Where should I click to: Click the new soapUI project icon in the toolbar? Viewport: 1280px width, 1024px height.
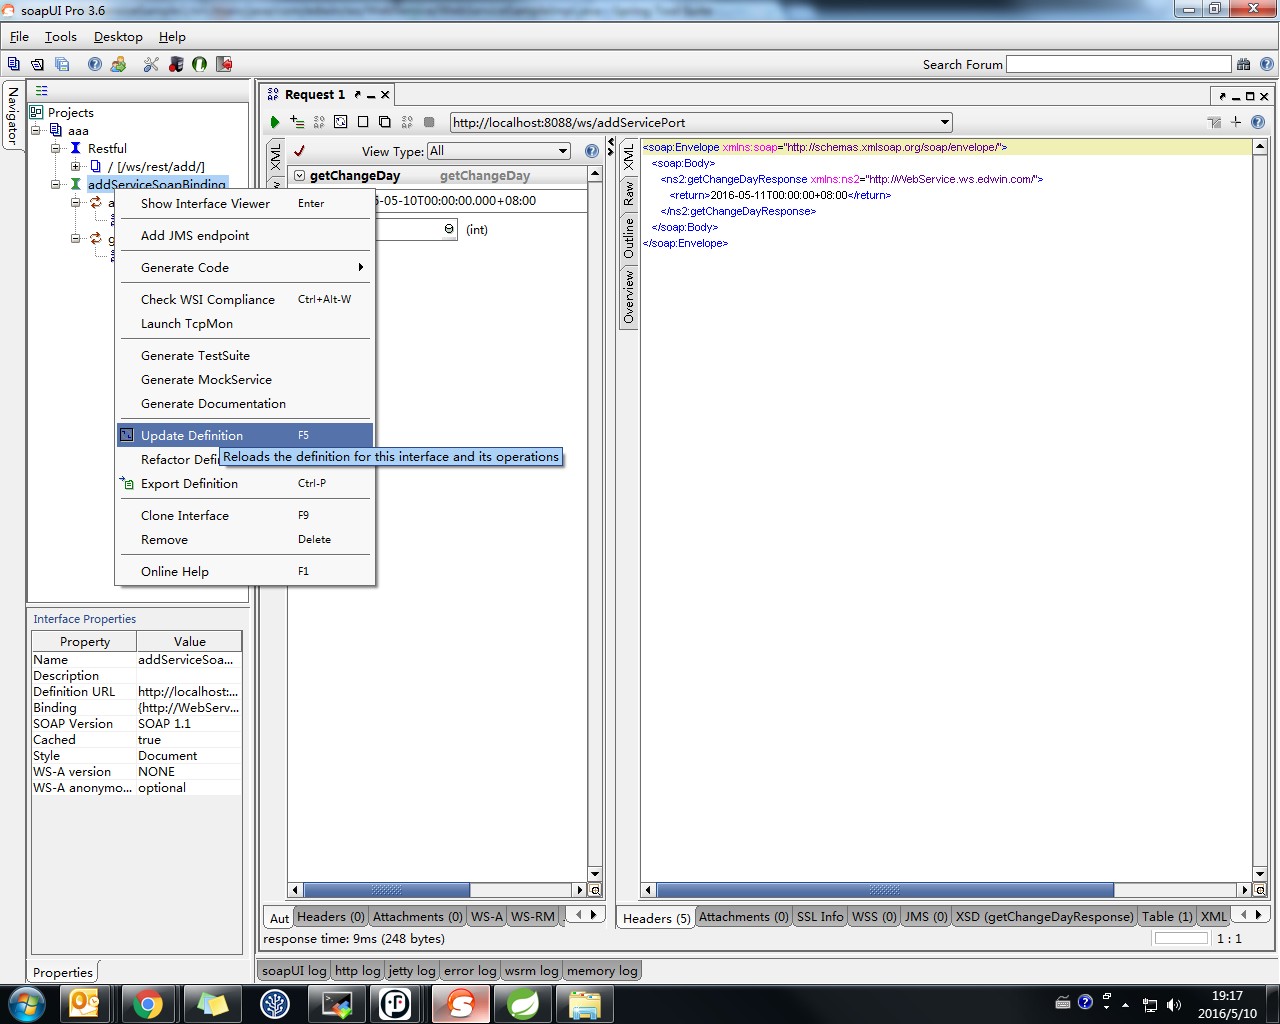pos(13,64)
